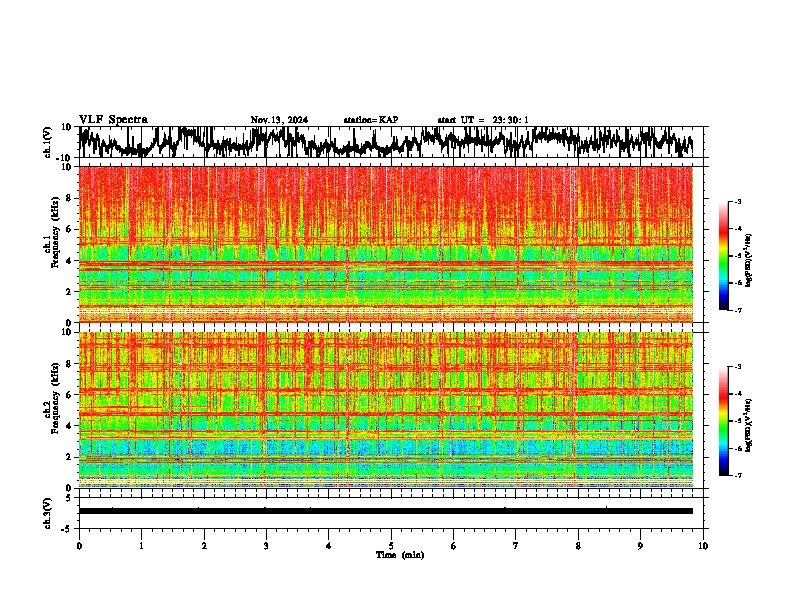This screenshot has width=792, height=612.
Task: Click the "VLF Spectra" title text
Action: click(113, 120)
